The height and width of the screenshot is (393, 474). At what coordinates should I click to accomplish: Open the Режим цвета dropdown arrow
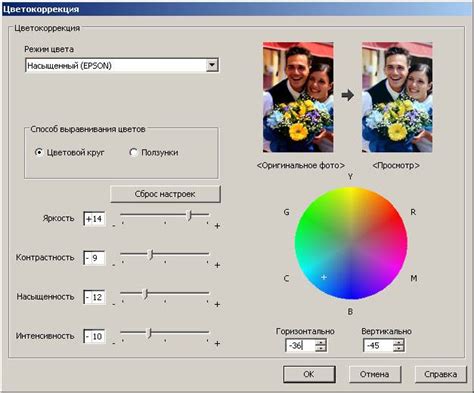pos(212,65)
